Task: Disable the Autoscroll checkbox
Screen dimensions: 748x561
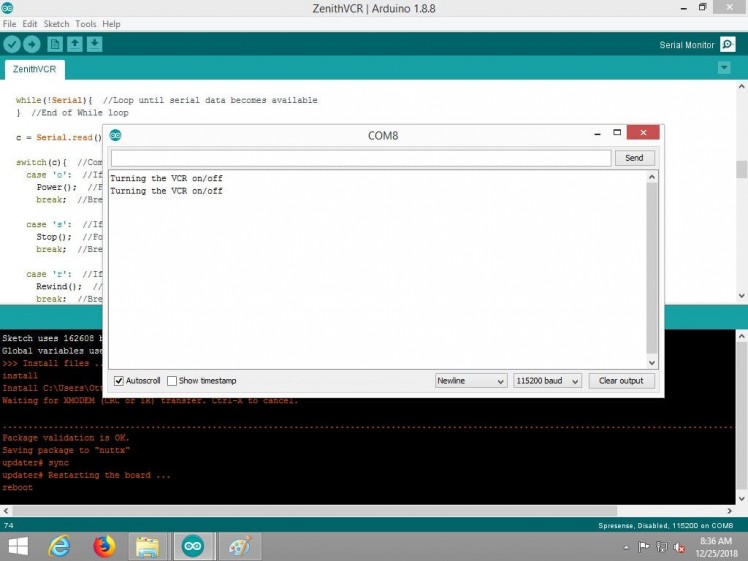Action: [119, 381]
